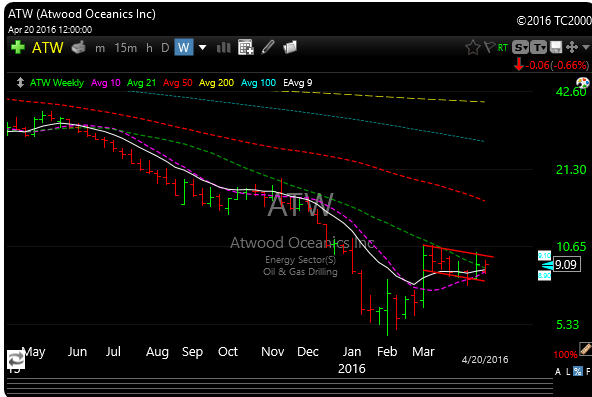Click the flag icon to flag ATW
The image size is (592, 397).
tap(489, 47)
